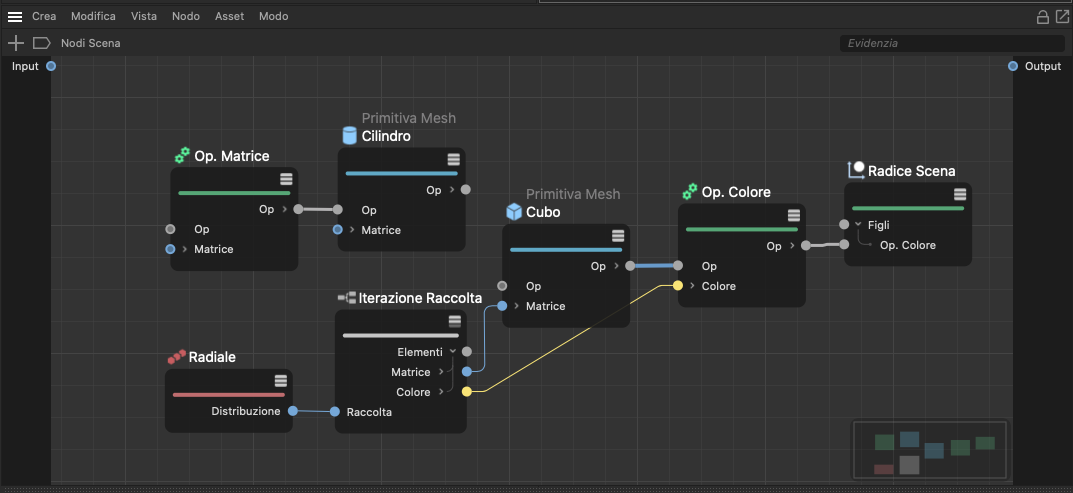1073x493 pixels.
Task: Open Iterazione Raccolta node options menu
Action: click(455, 321)
